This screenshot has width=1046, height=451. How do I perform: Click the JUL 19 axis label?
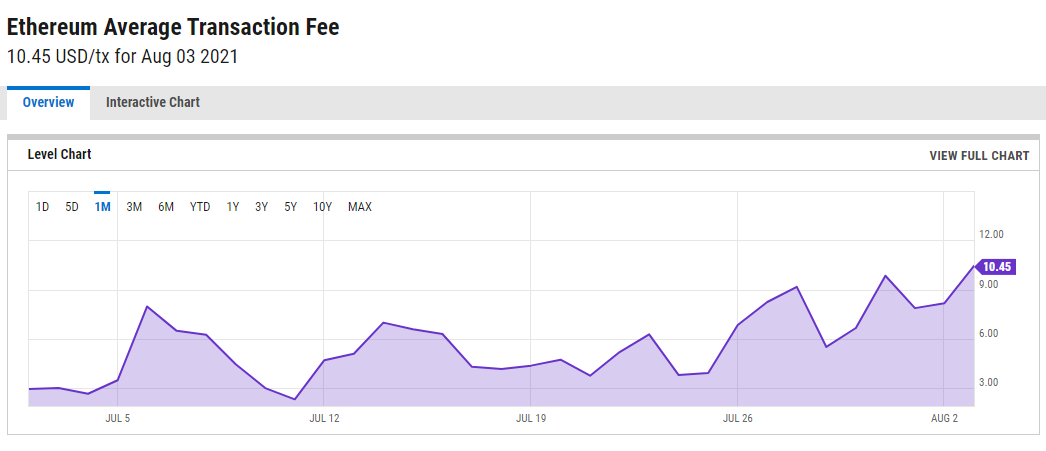(531, 419)
